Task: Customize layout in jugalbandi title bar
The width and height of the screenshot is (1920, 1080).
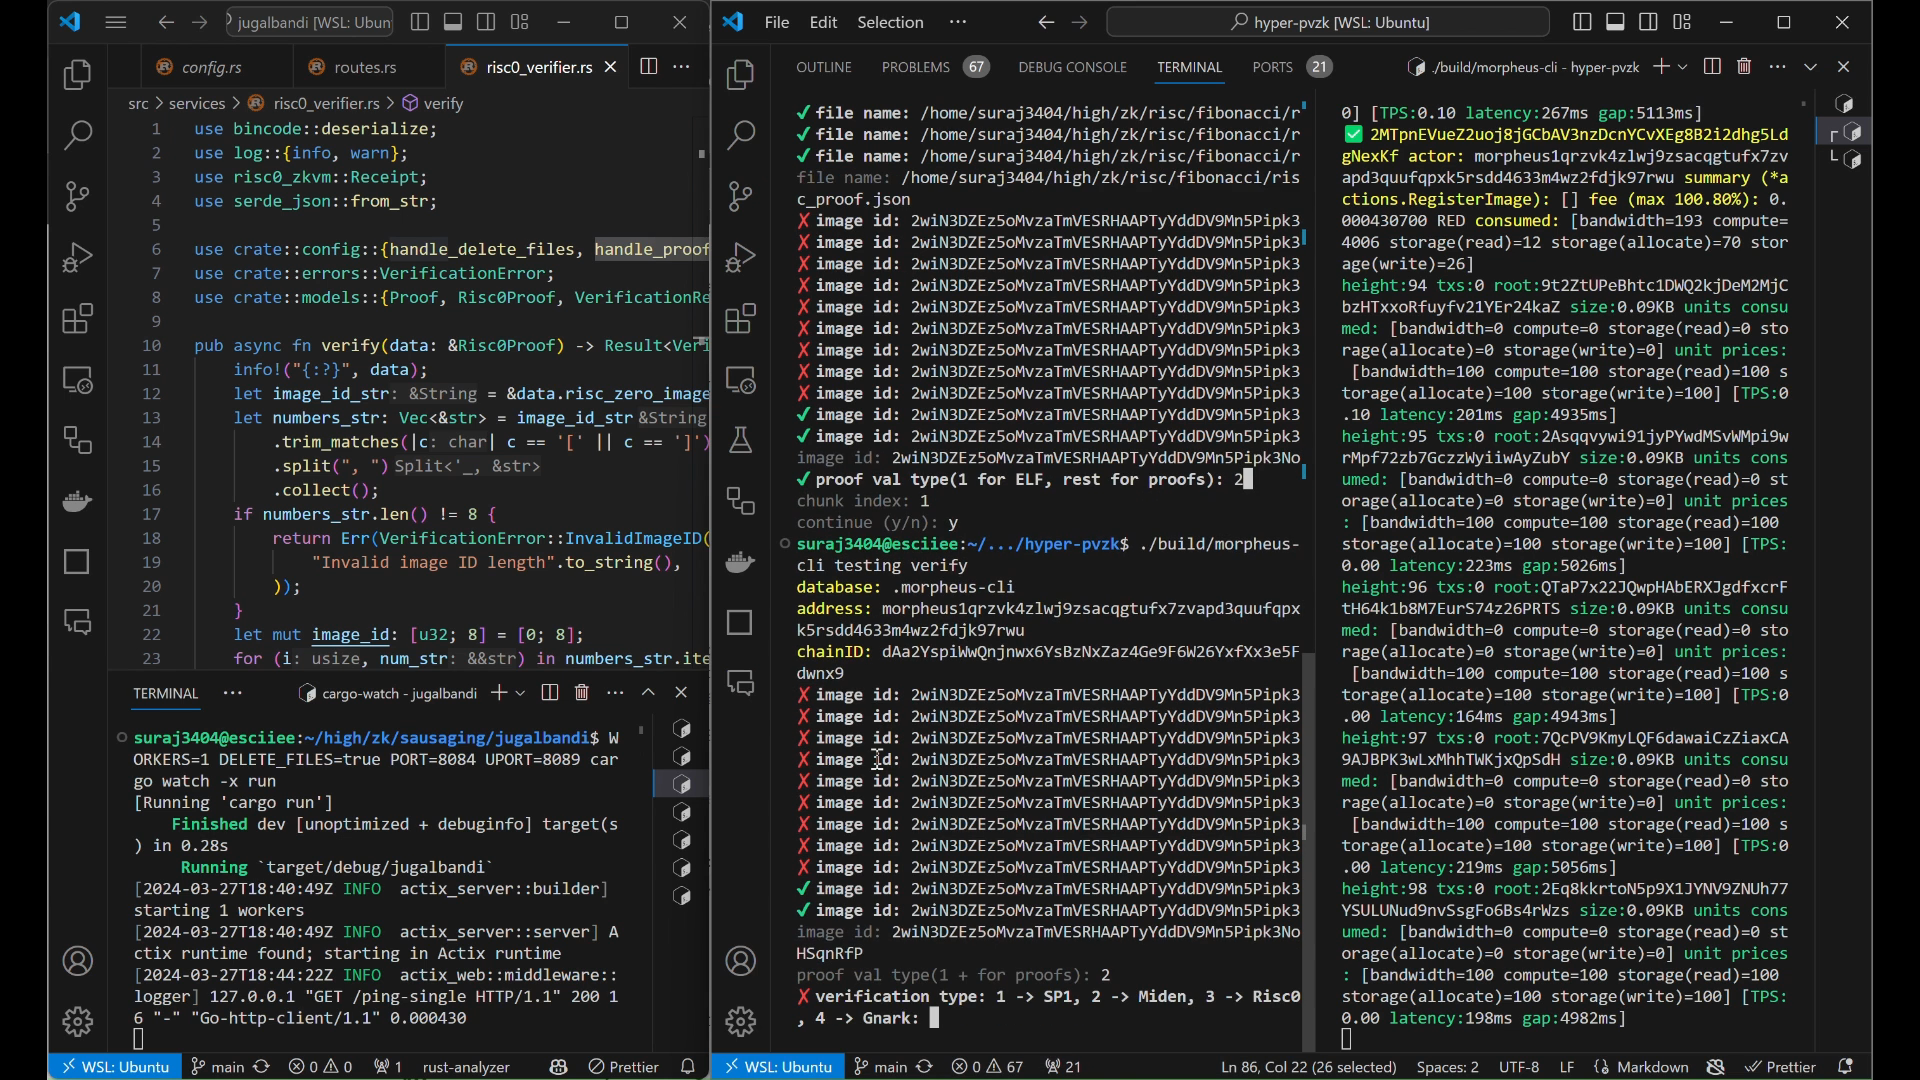Action: tap(519, 22)
